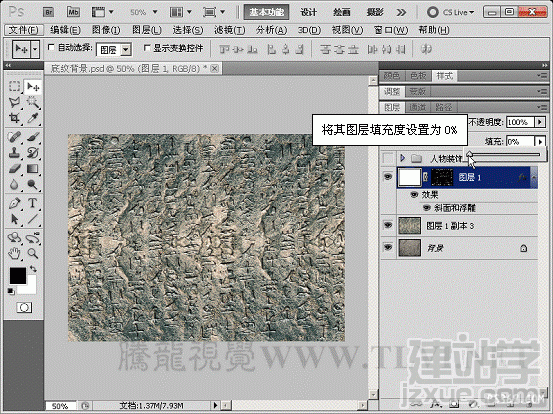Viewport: 553px width, 414px height.
Task: Expand the 人物装饰 layer group
Action: click(x=402, y=158)
